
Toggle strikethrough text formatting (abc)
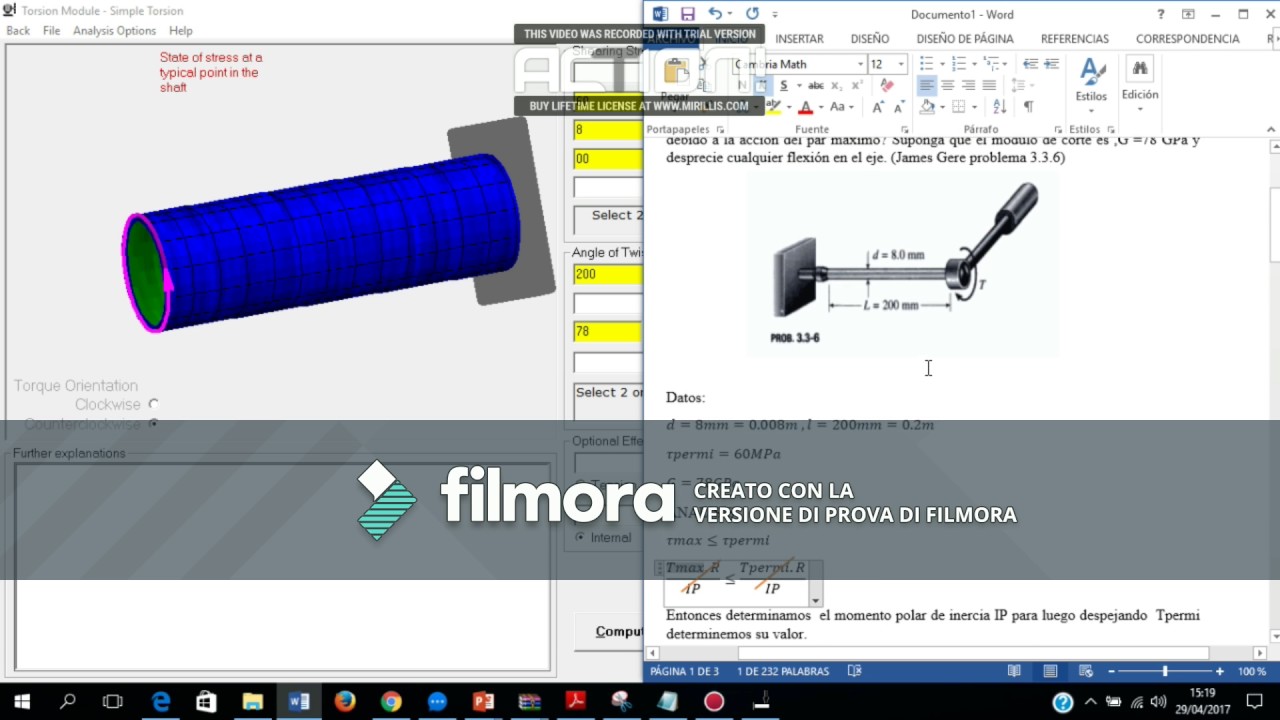point(815,86)
